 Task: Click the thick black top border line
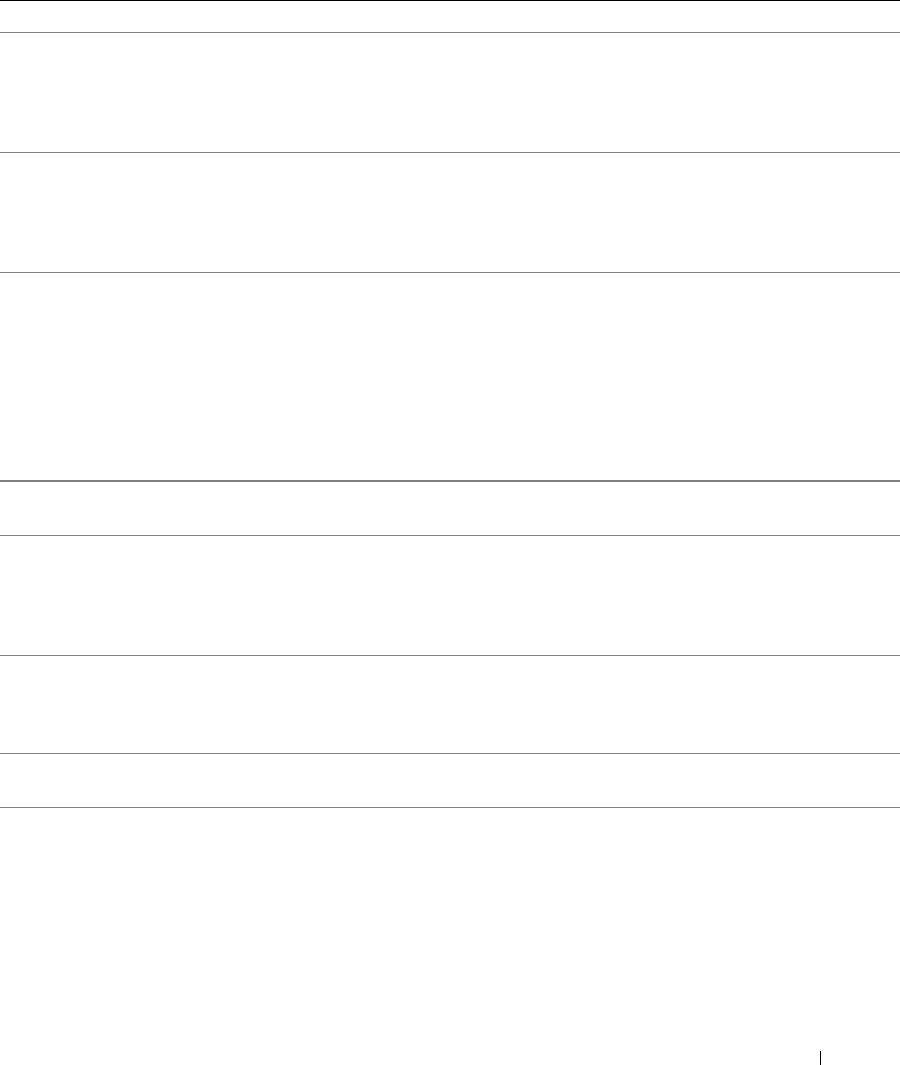point(450,1)
